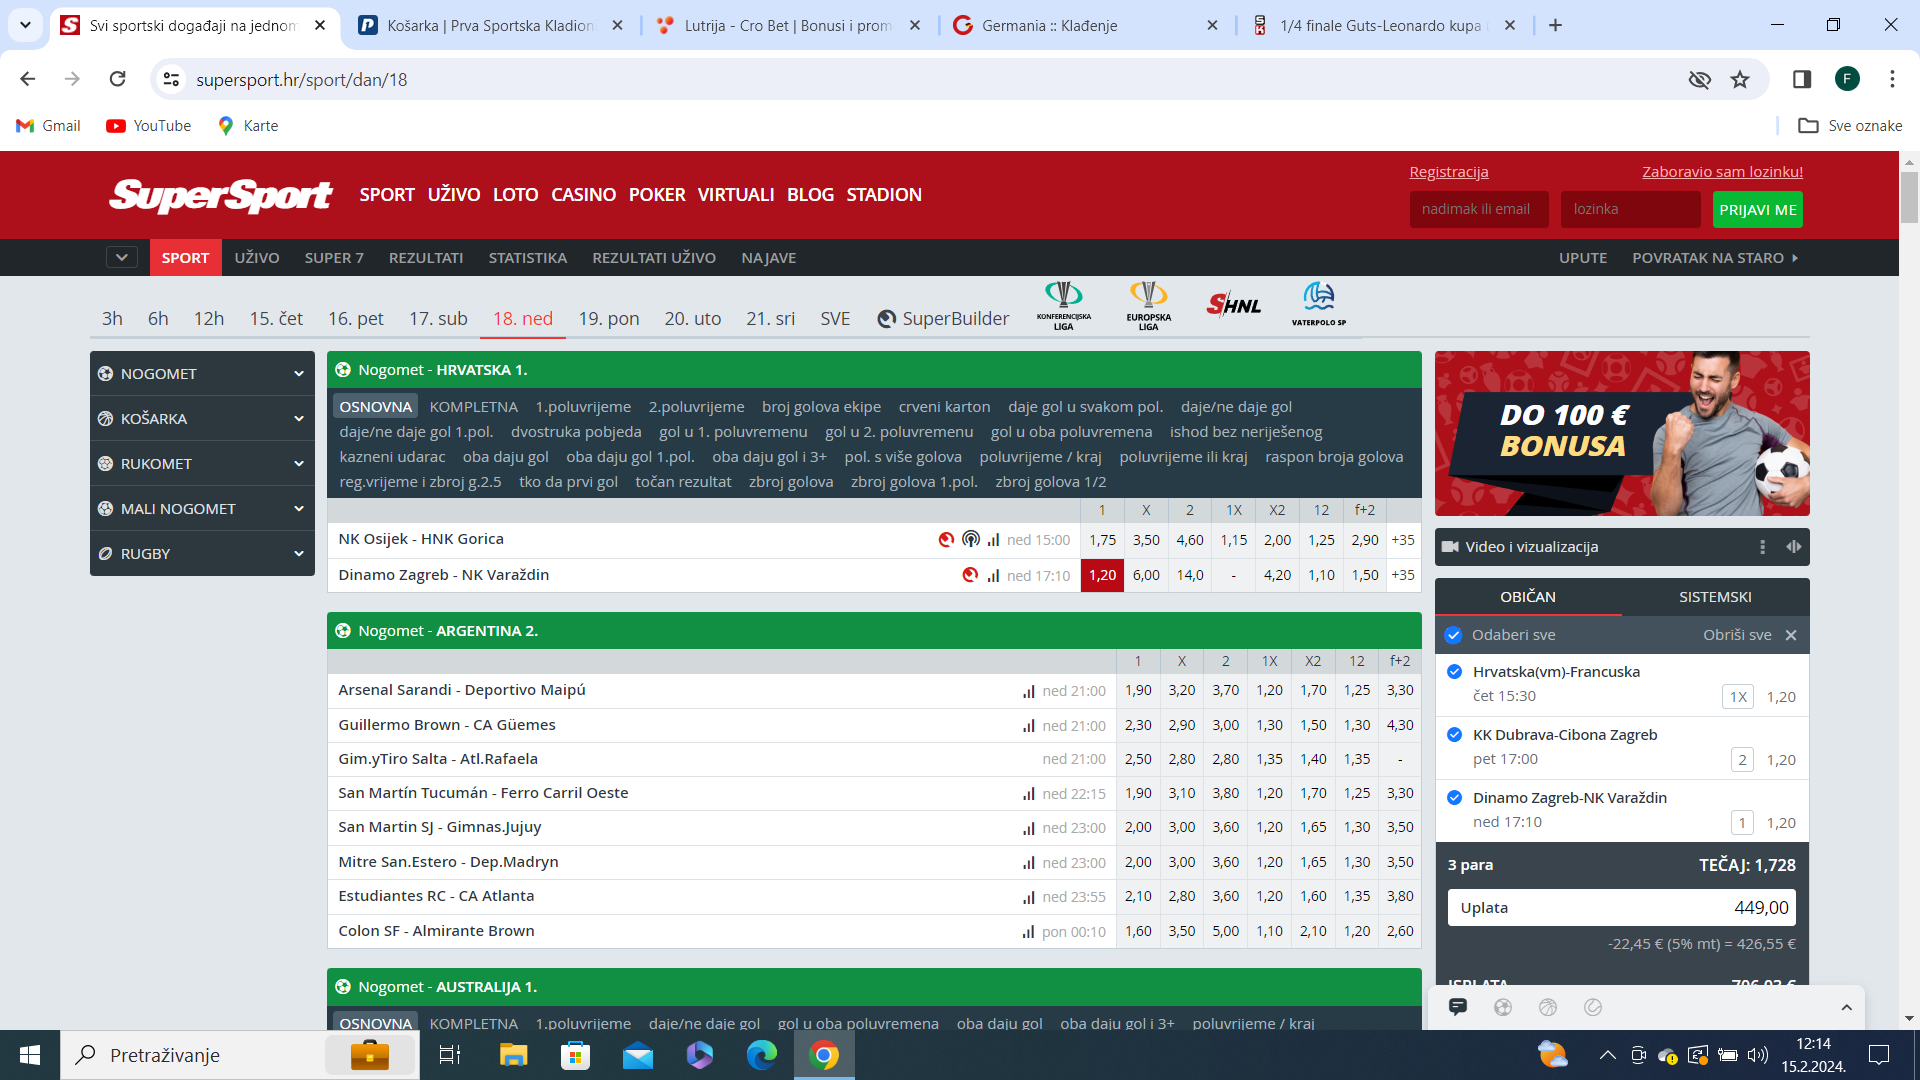Open statistics bars for Arsenal Sarandi match
This screenshot has height=1080, width=1920.
coord(1028,691)
